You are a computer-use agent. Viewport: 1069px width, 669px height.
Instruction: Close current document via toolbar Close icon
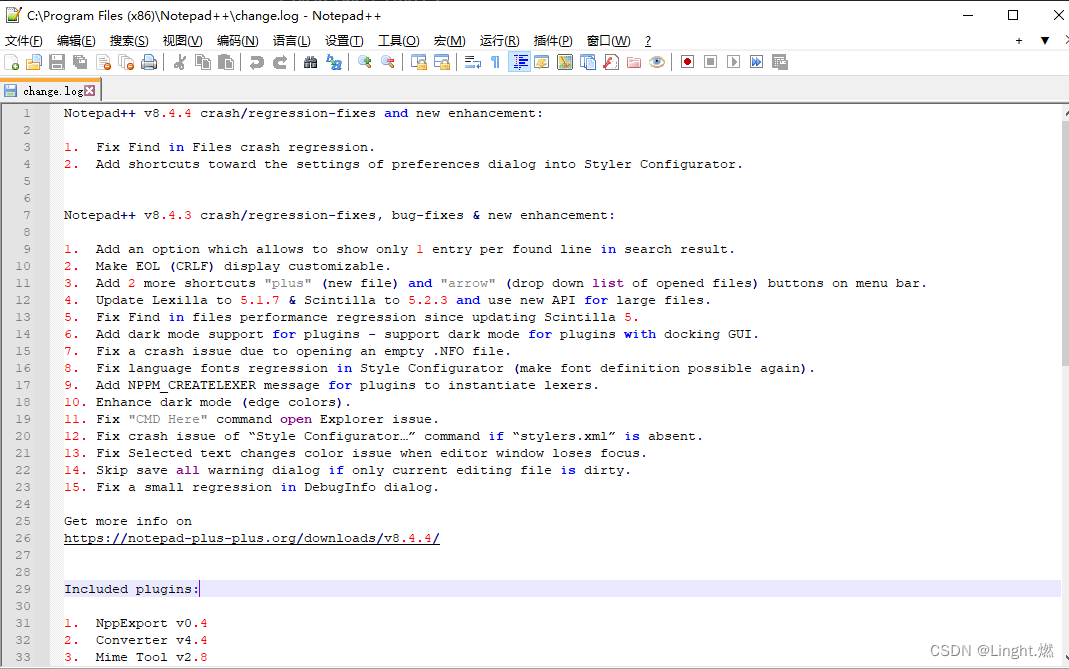coord(104,63)
